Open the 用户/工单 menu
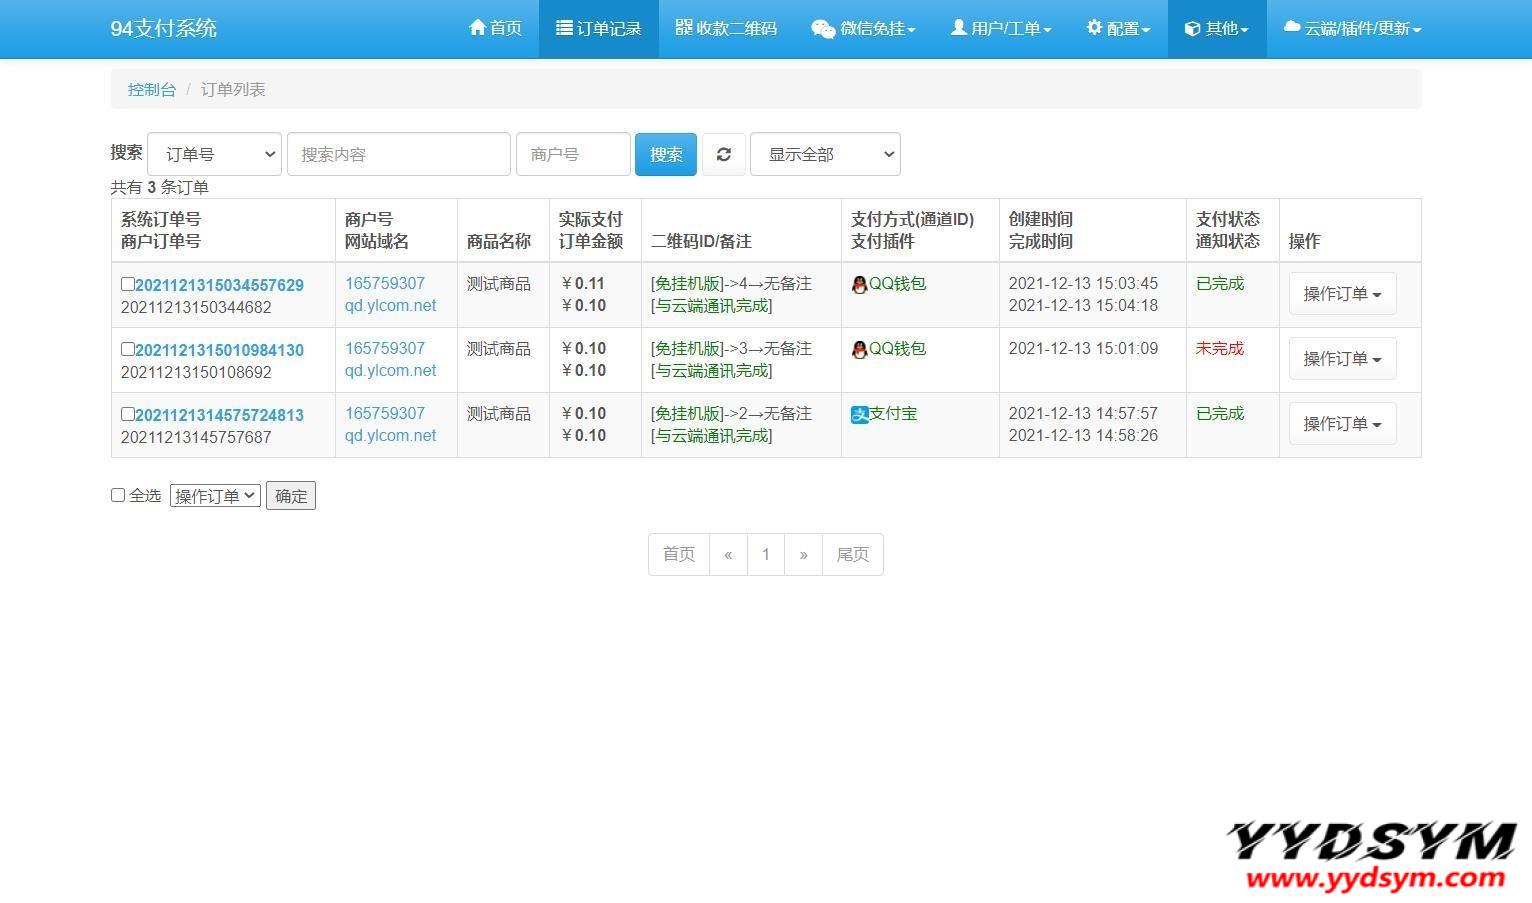This screenshot has height=903, width=1532. click(x=1001, y=29)
